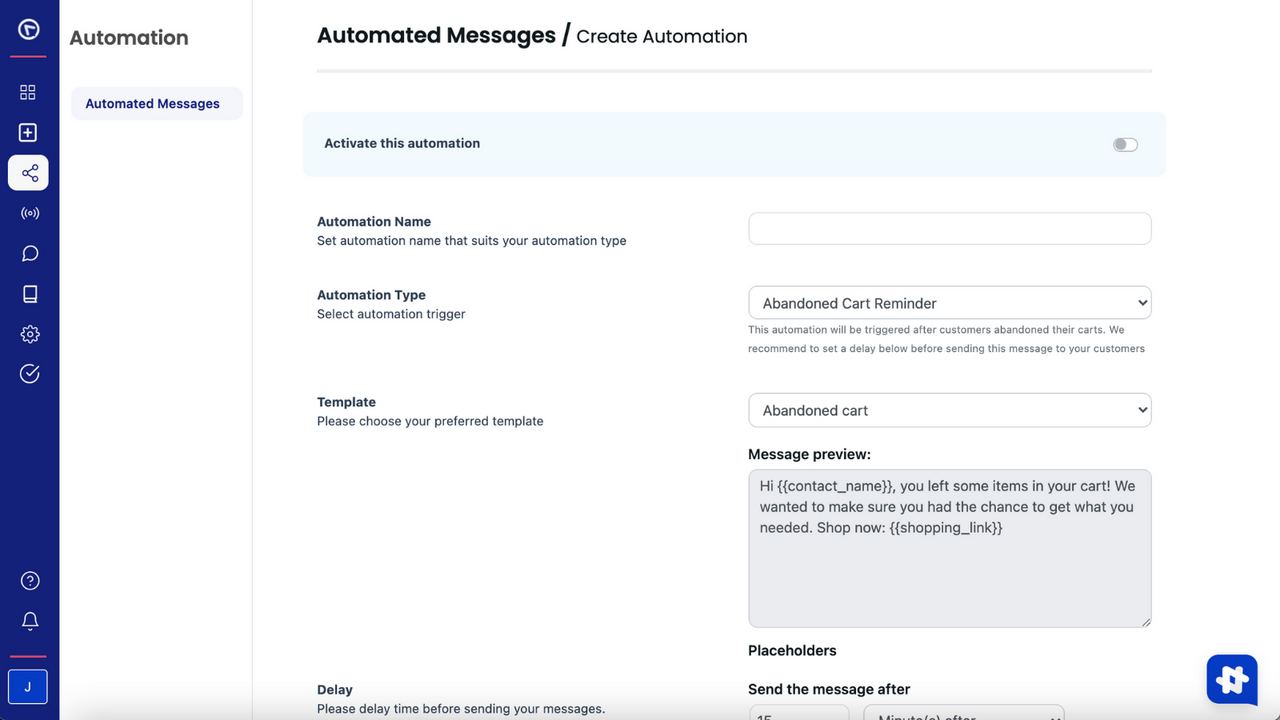1280x720 pixels.
Task: Click the J profile avatar button
Action: 28,687
